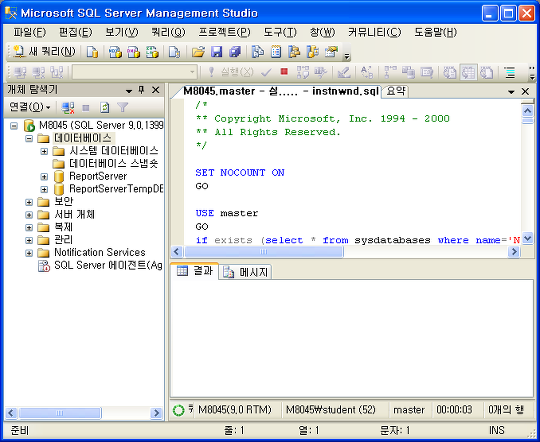Toggle auto-hide pin on 개체 탐색기 panel

click(x=141, y=90)
